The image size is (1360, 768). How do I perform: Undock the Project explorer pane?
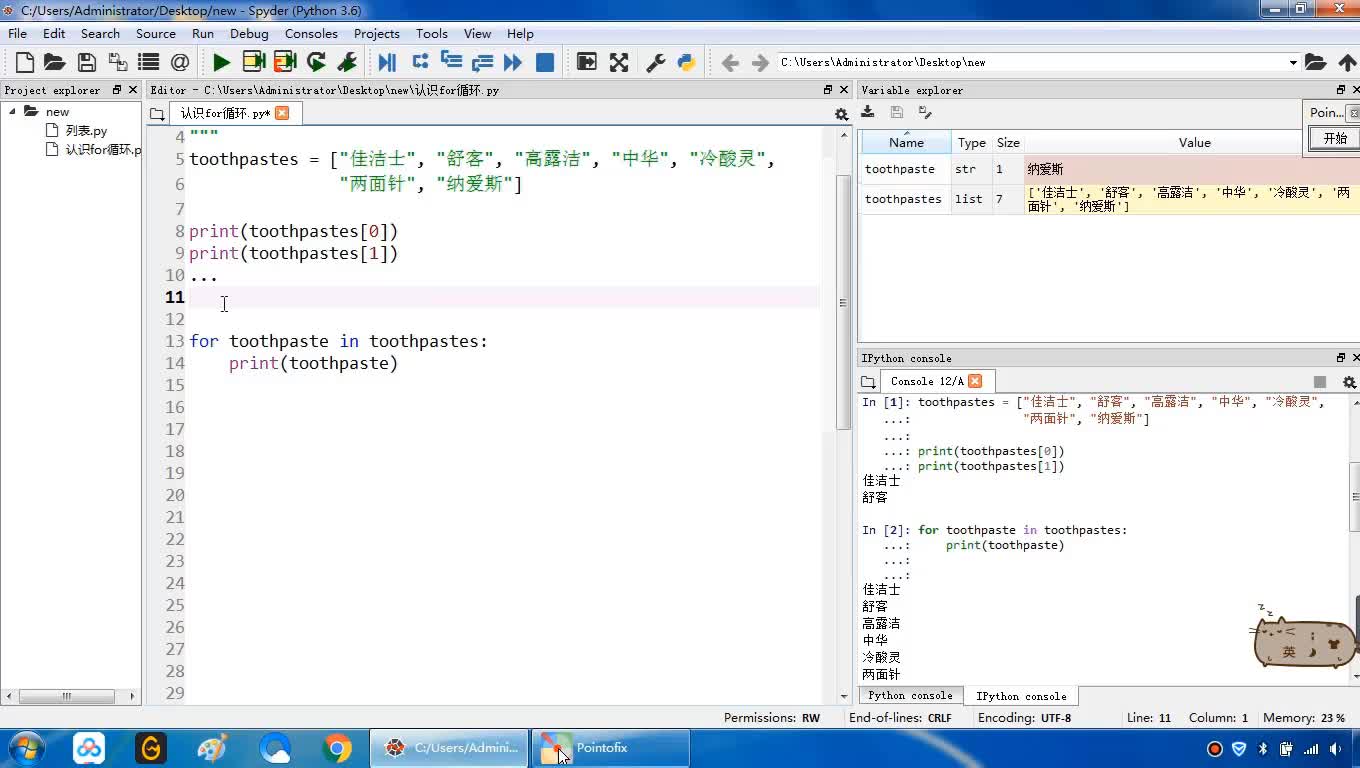click(x=117, y=90)
